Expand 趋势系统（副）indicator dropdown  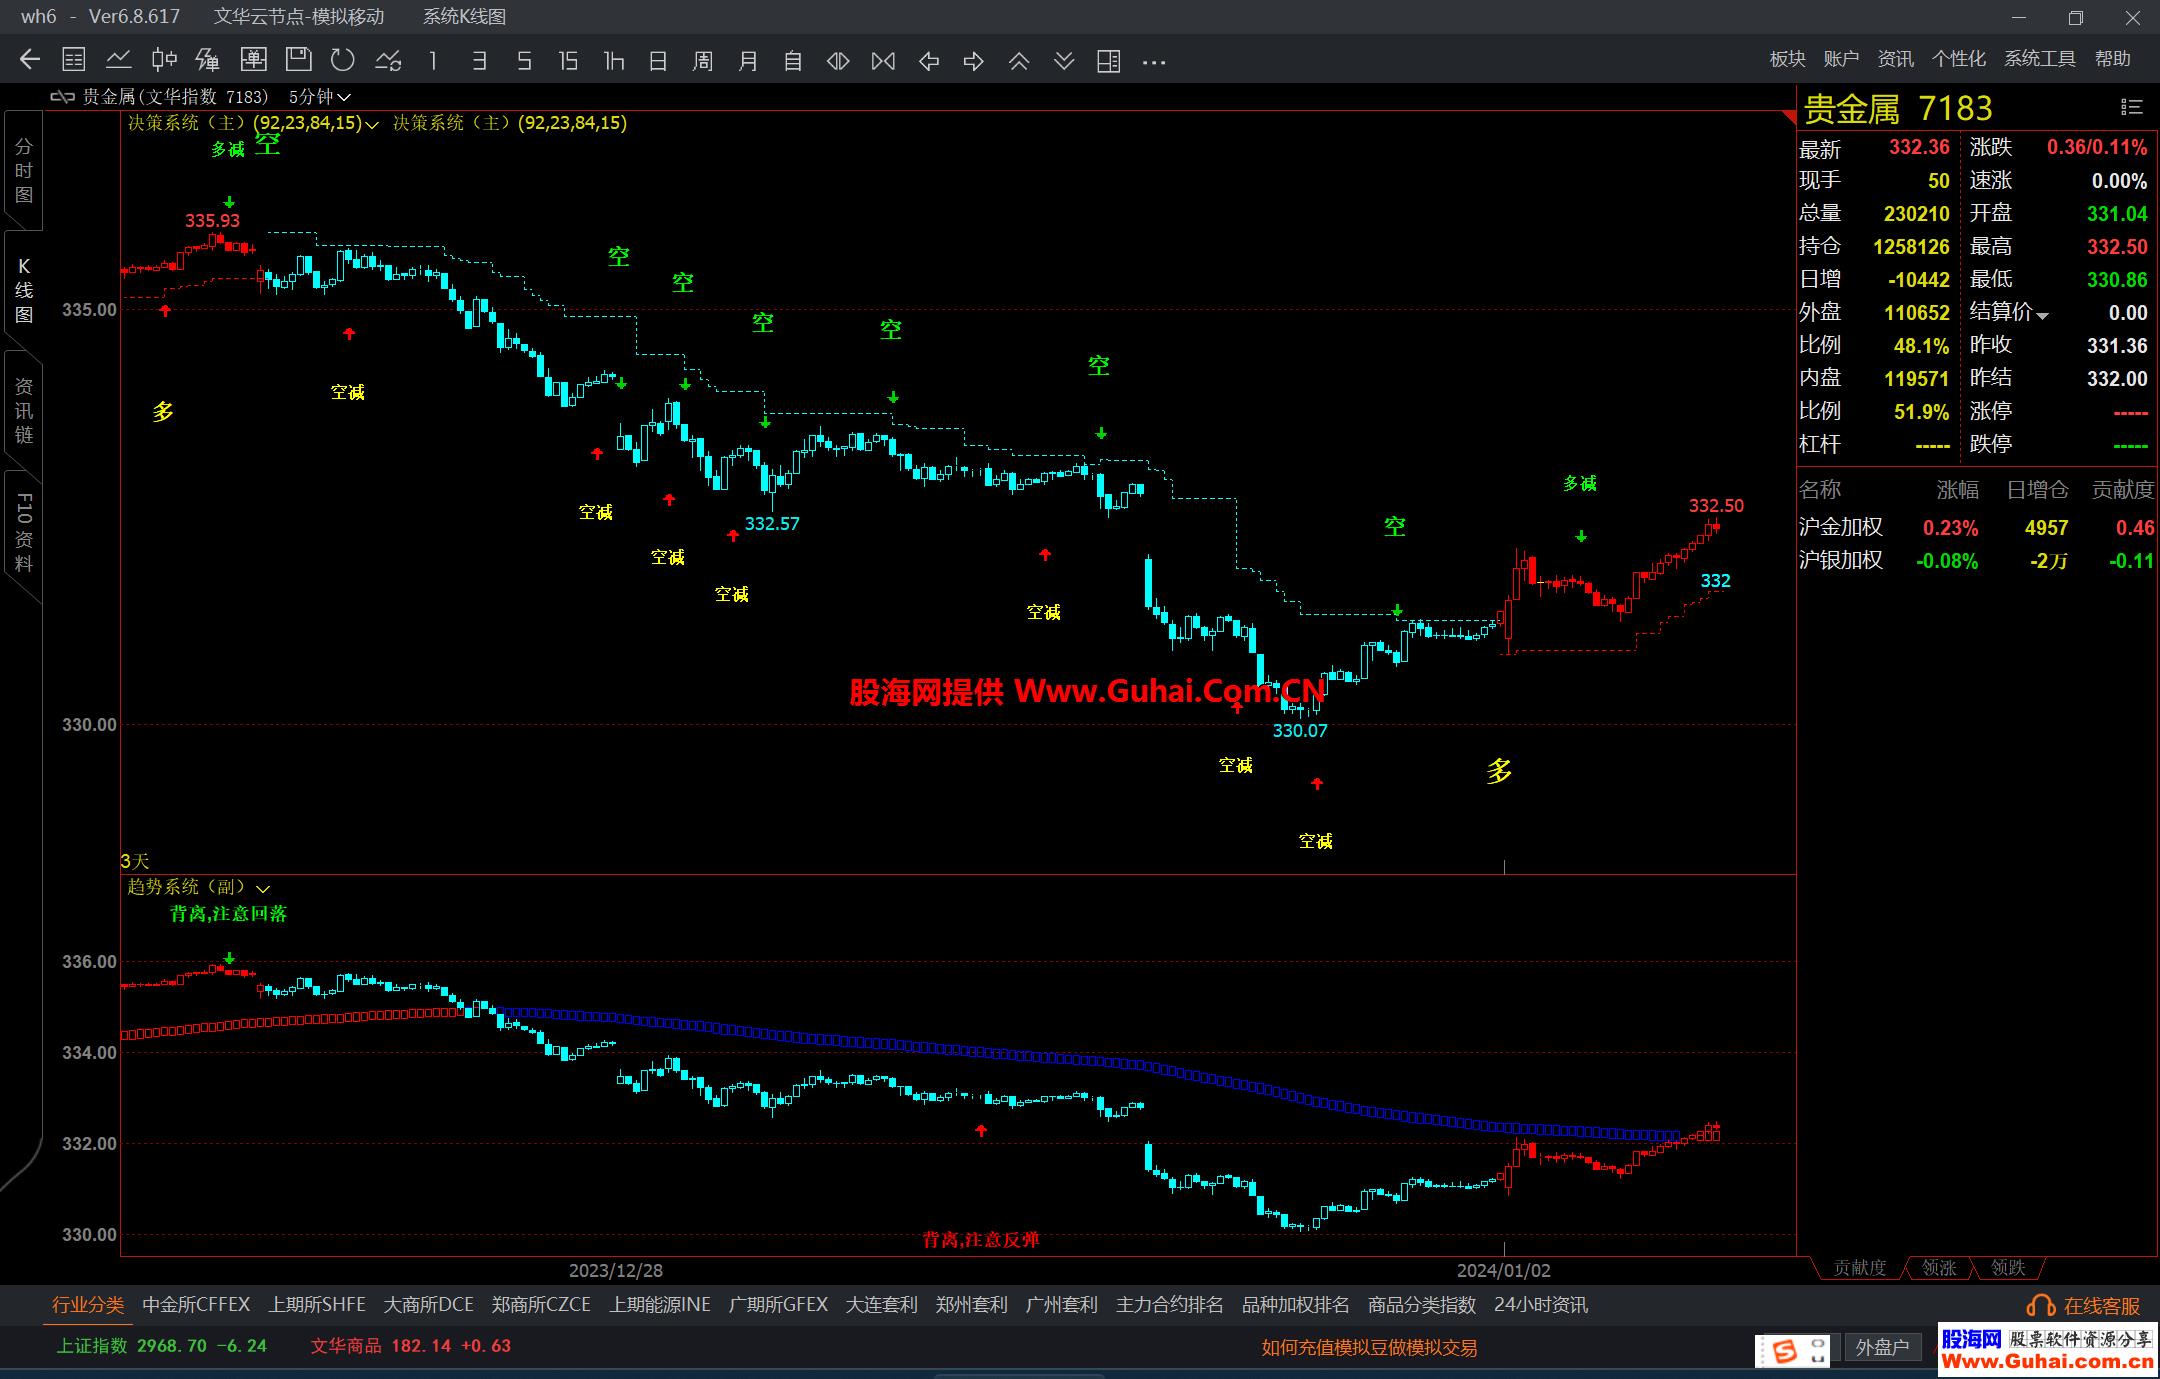tap(263, 888)
